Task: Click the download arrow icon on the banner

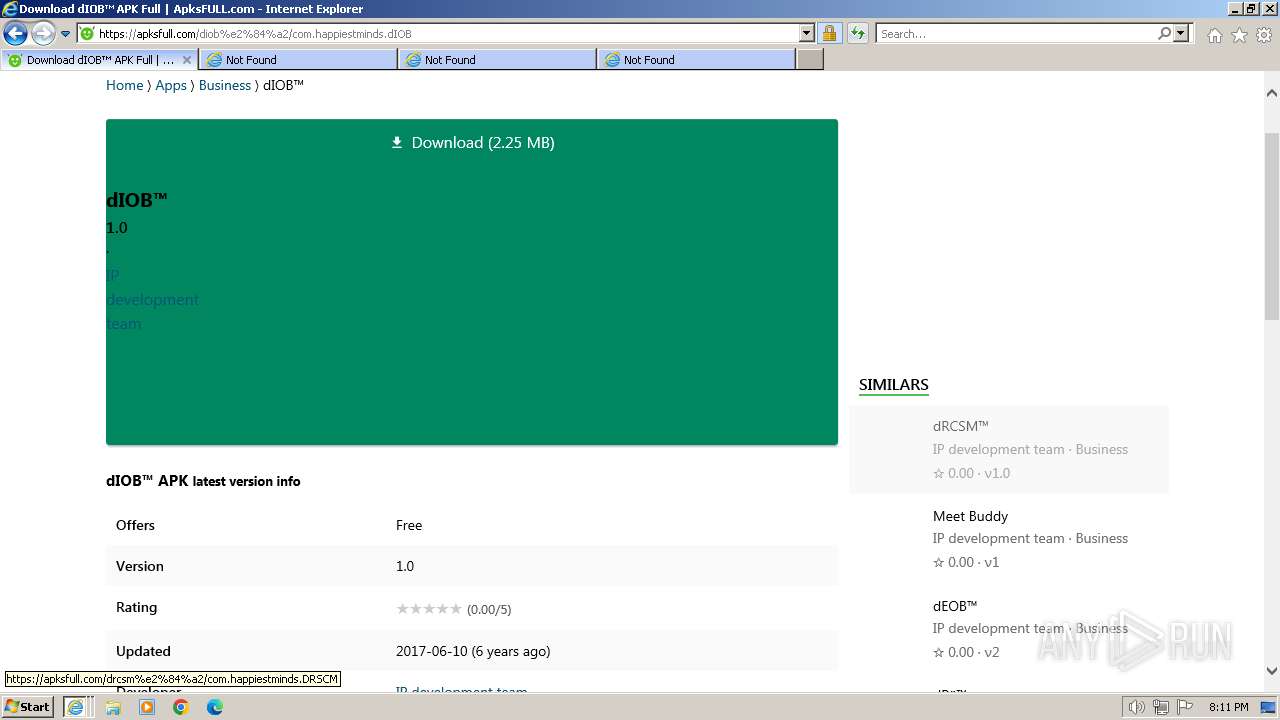Action: coord(397,143)
